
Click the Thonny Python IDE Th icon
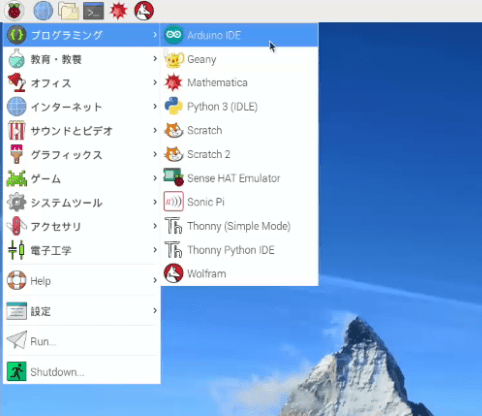173,250
